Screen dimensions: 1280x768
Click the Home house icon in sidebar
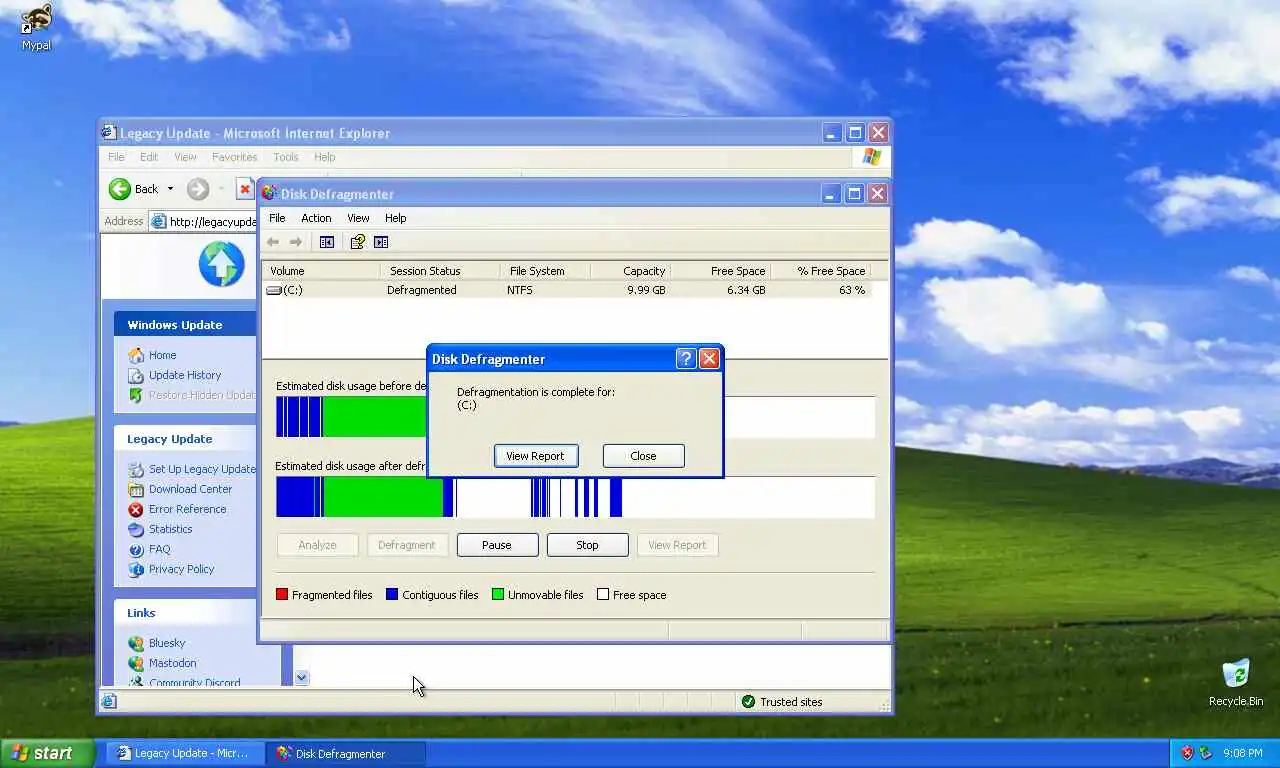136,355
